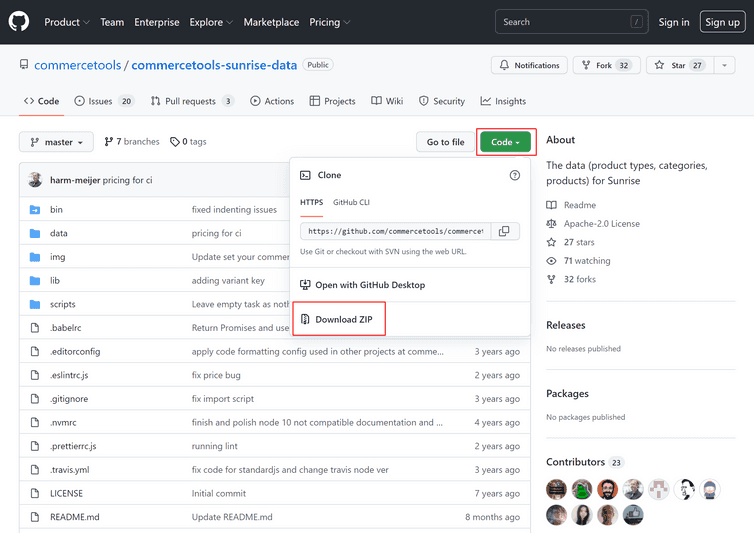Open Marketplace in the top nav
This screenshot has height=533, width=754.
click(271, 22)
